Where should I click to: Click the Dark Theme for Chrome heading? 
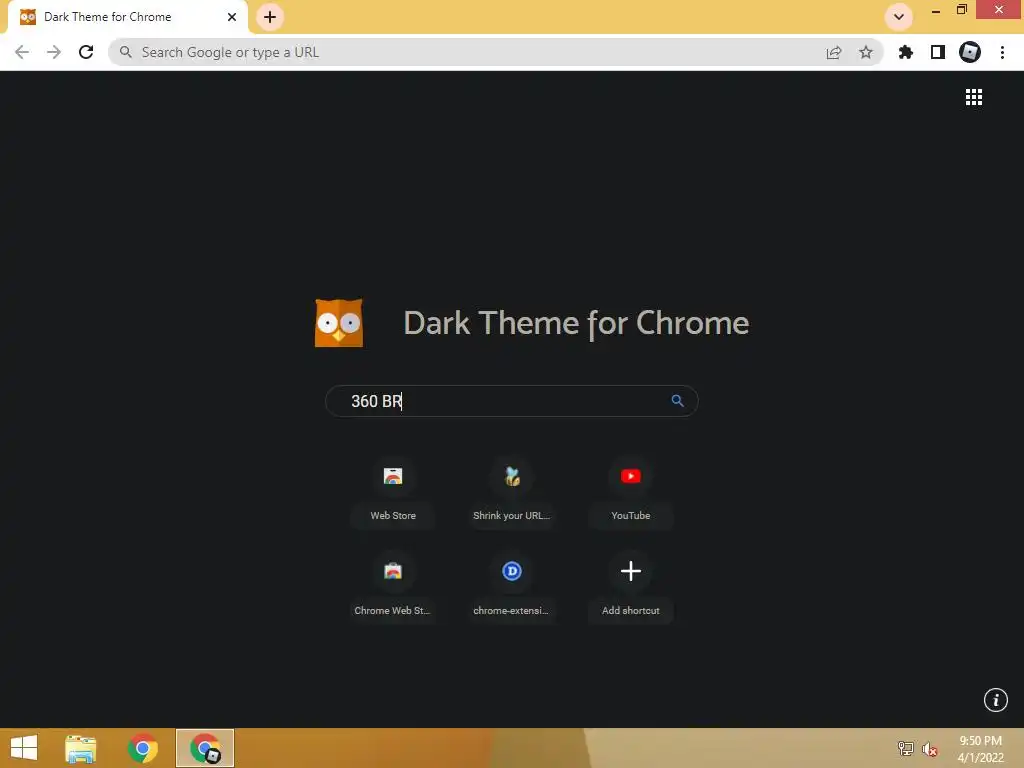pos(576,323)
